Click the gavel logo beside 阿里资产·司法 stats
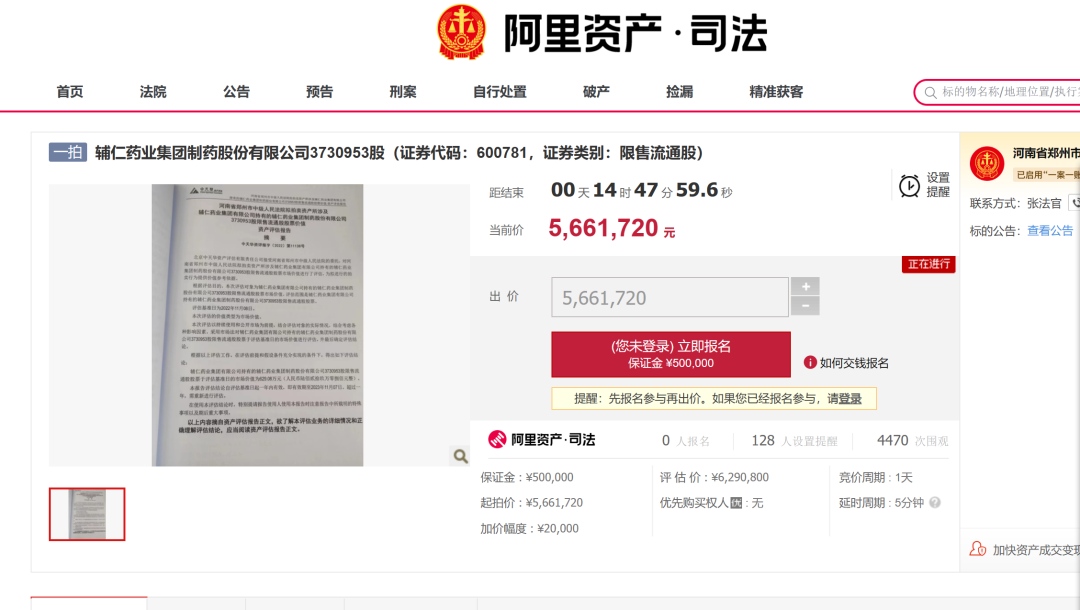This screenshot has width=1080, height=610. coord(497,440)
